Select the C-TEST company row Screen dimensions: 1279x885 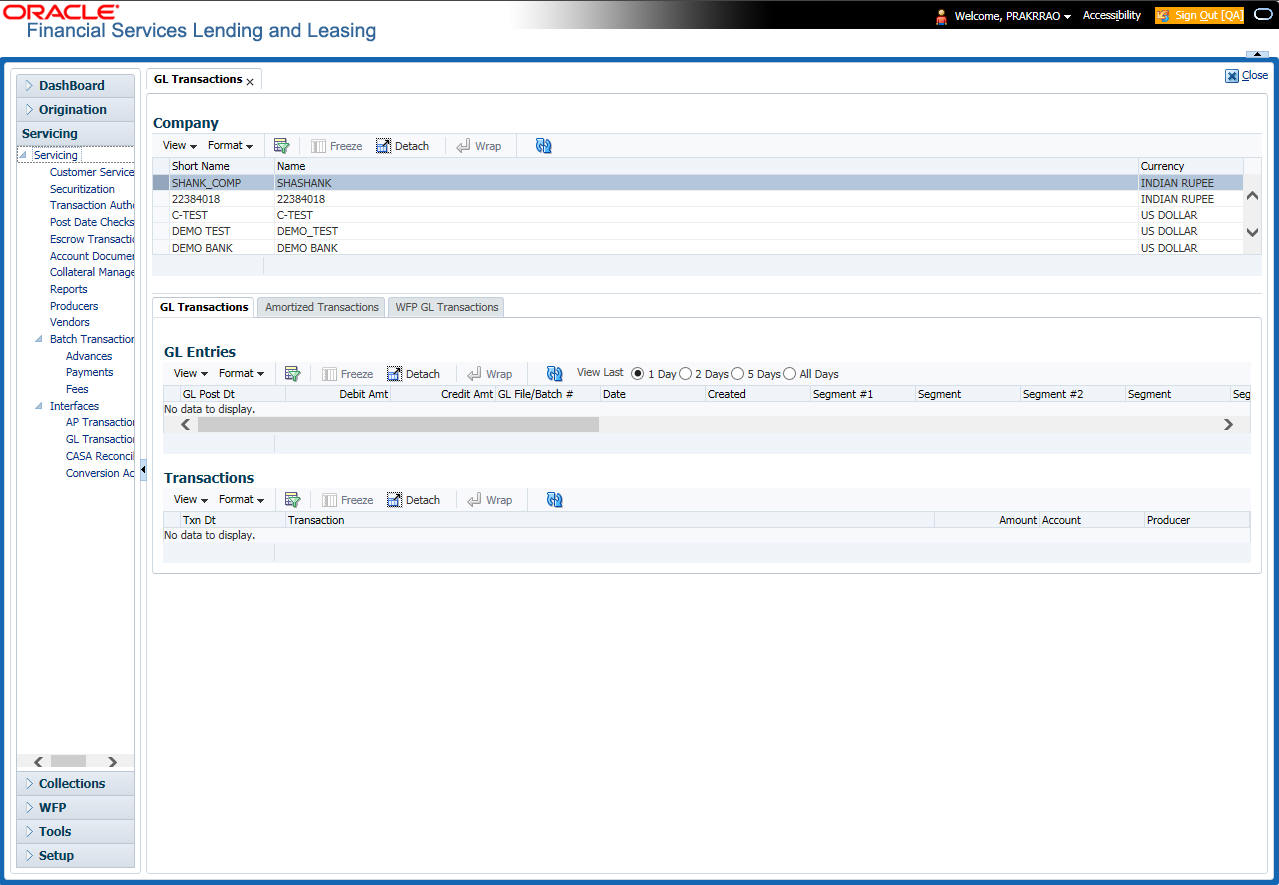[x=697, y=215]
